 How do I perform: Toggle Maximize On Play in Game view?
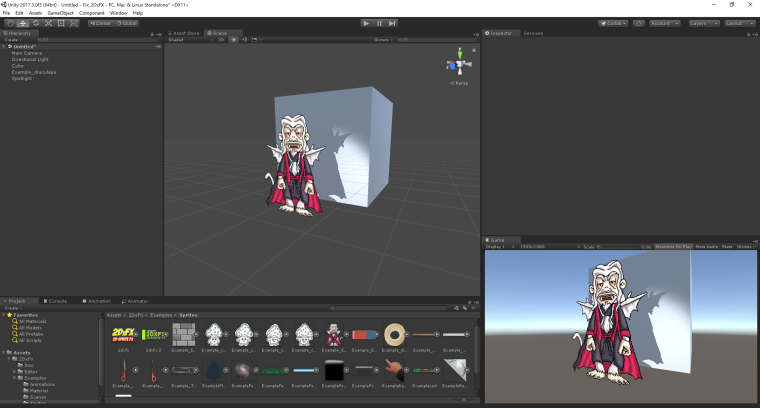673,247
